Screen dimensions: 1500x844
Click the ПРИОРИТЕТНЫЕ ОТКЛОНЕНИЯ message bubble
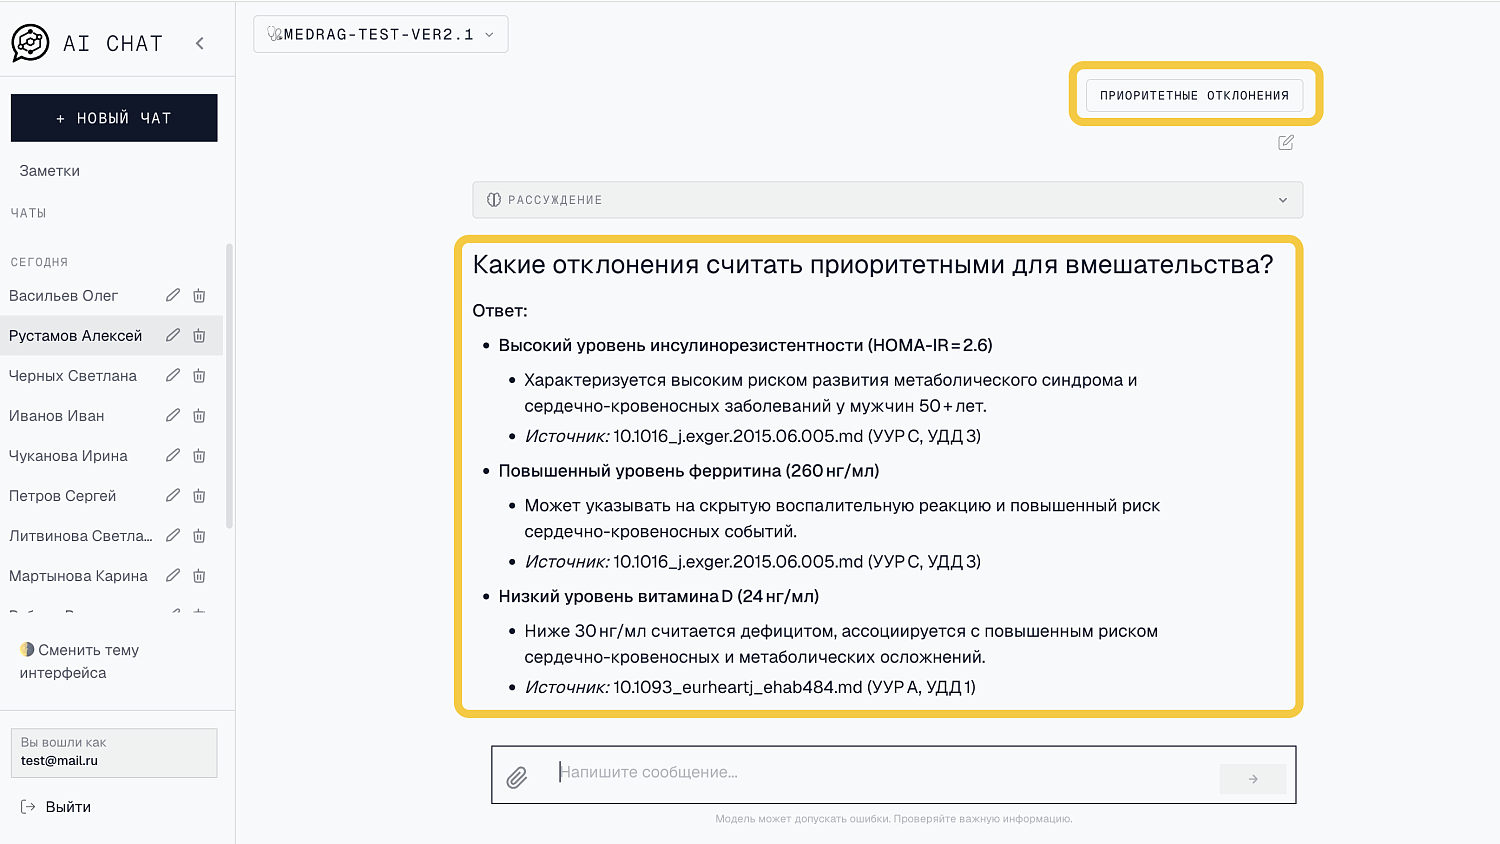point(1195,95)
